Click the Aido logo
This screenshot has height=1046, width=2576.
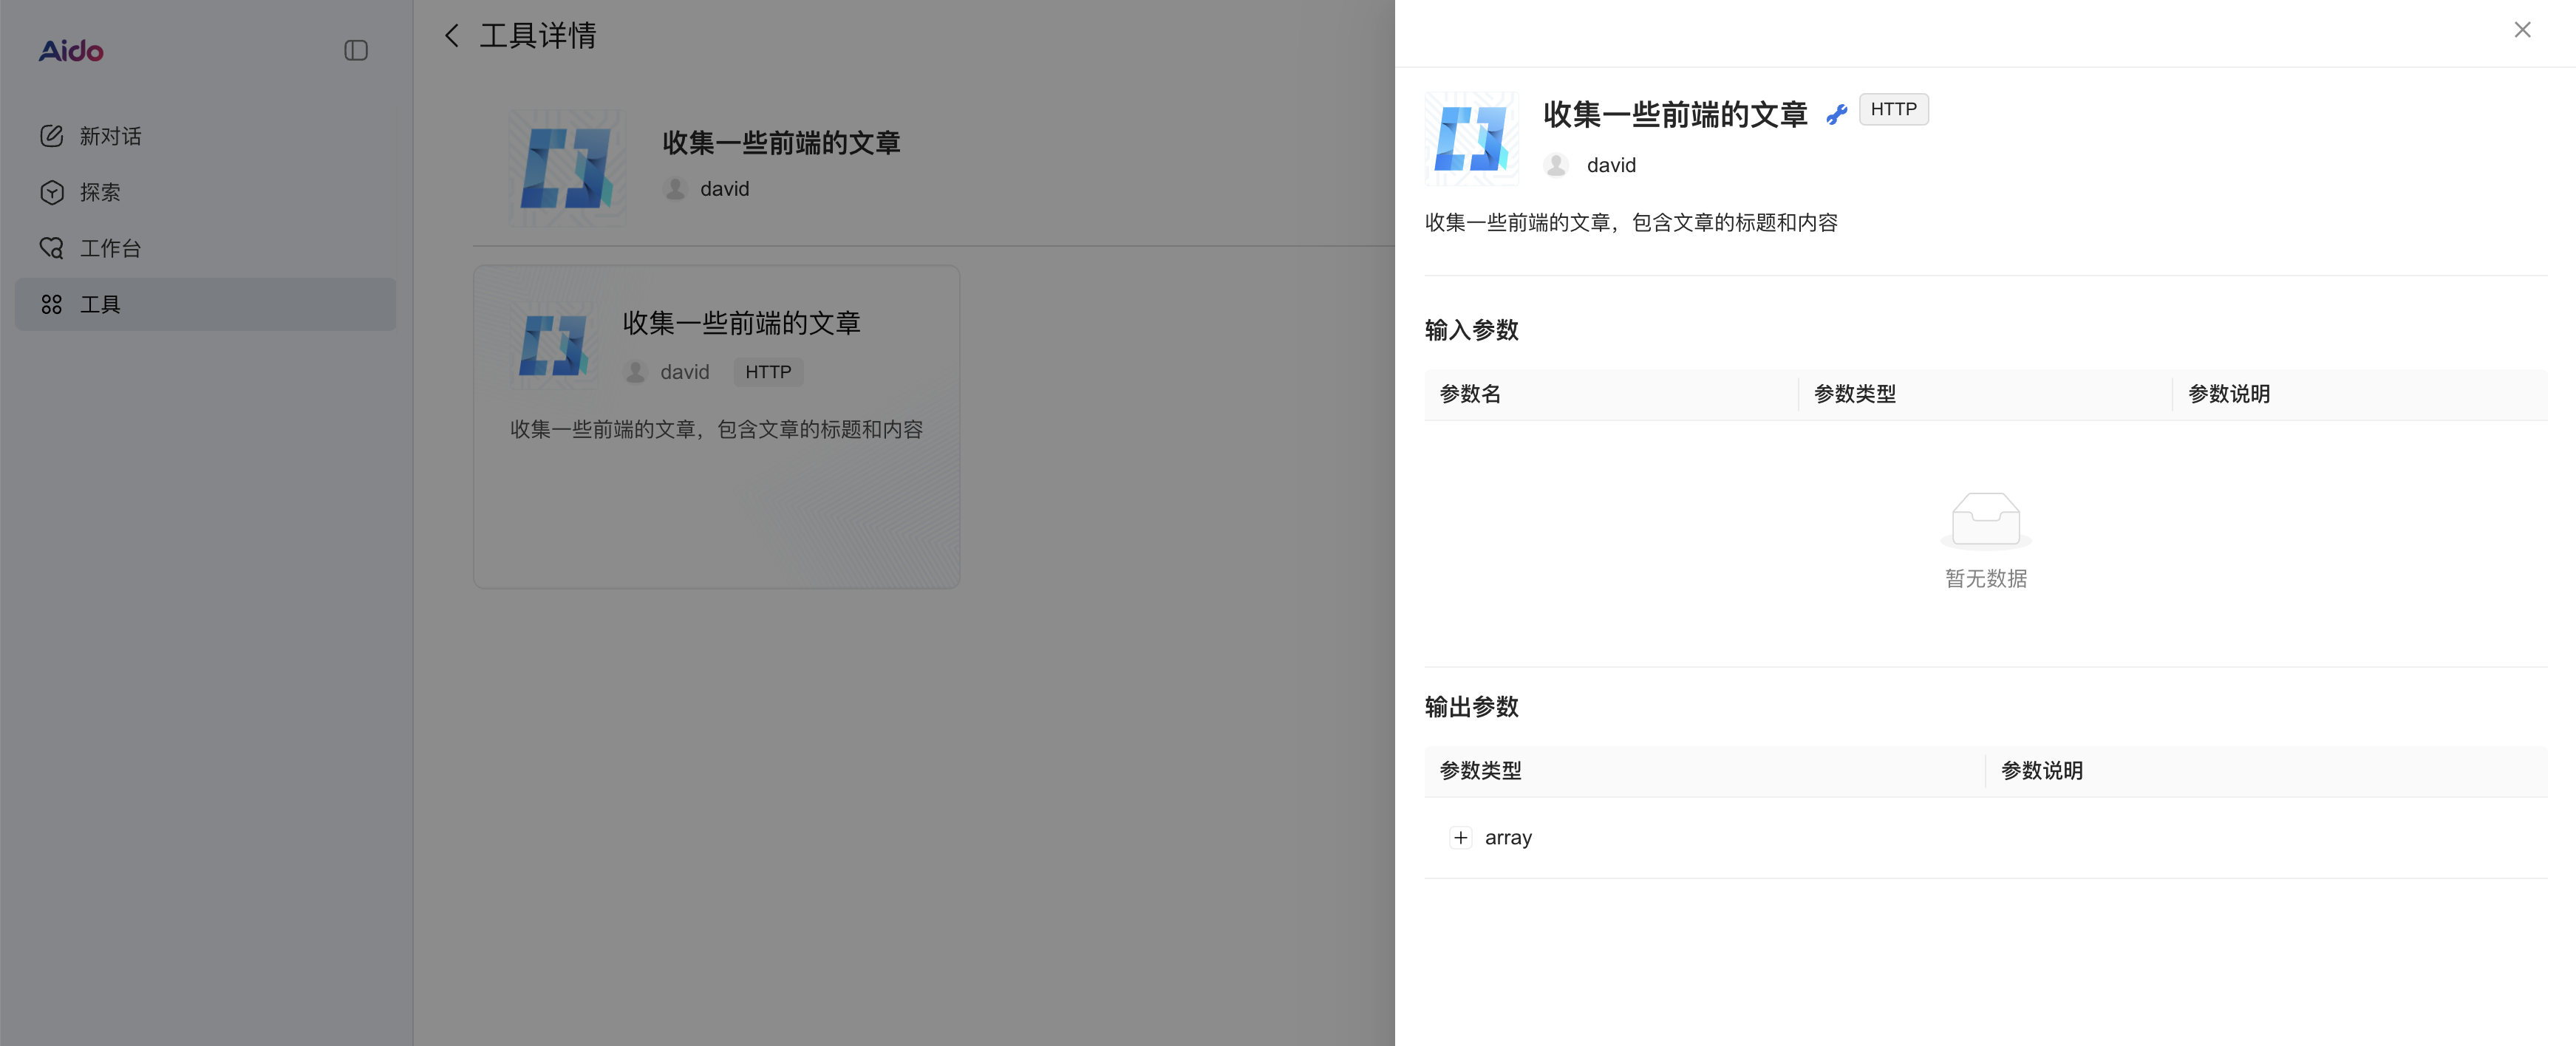click(71, 51)
